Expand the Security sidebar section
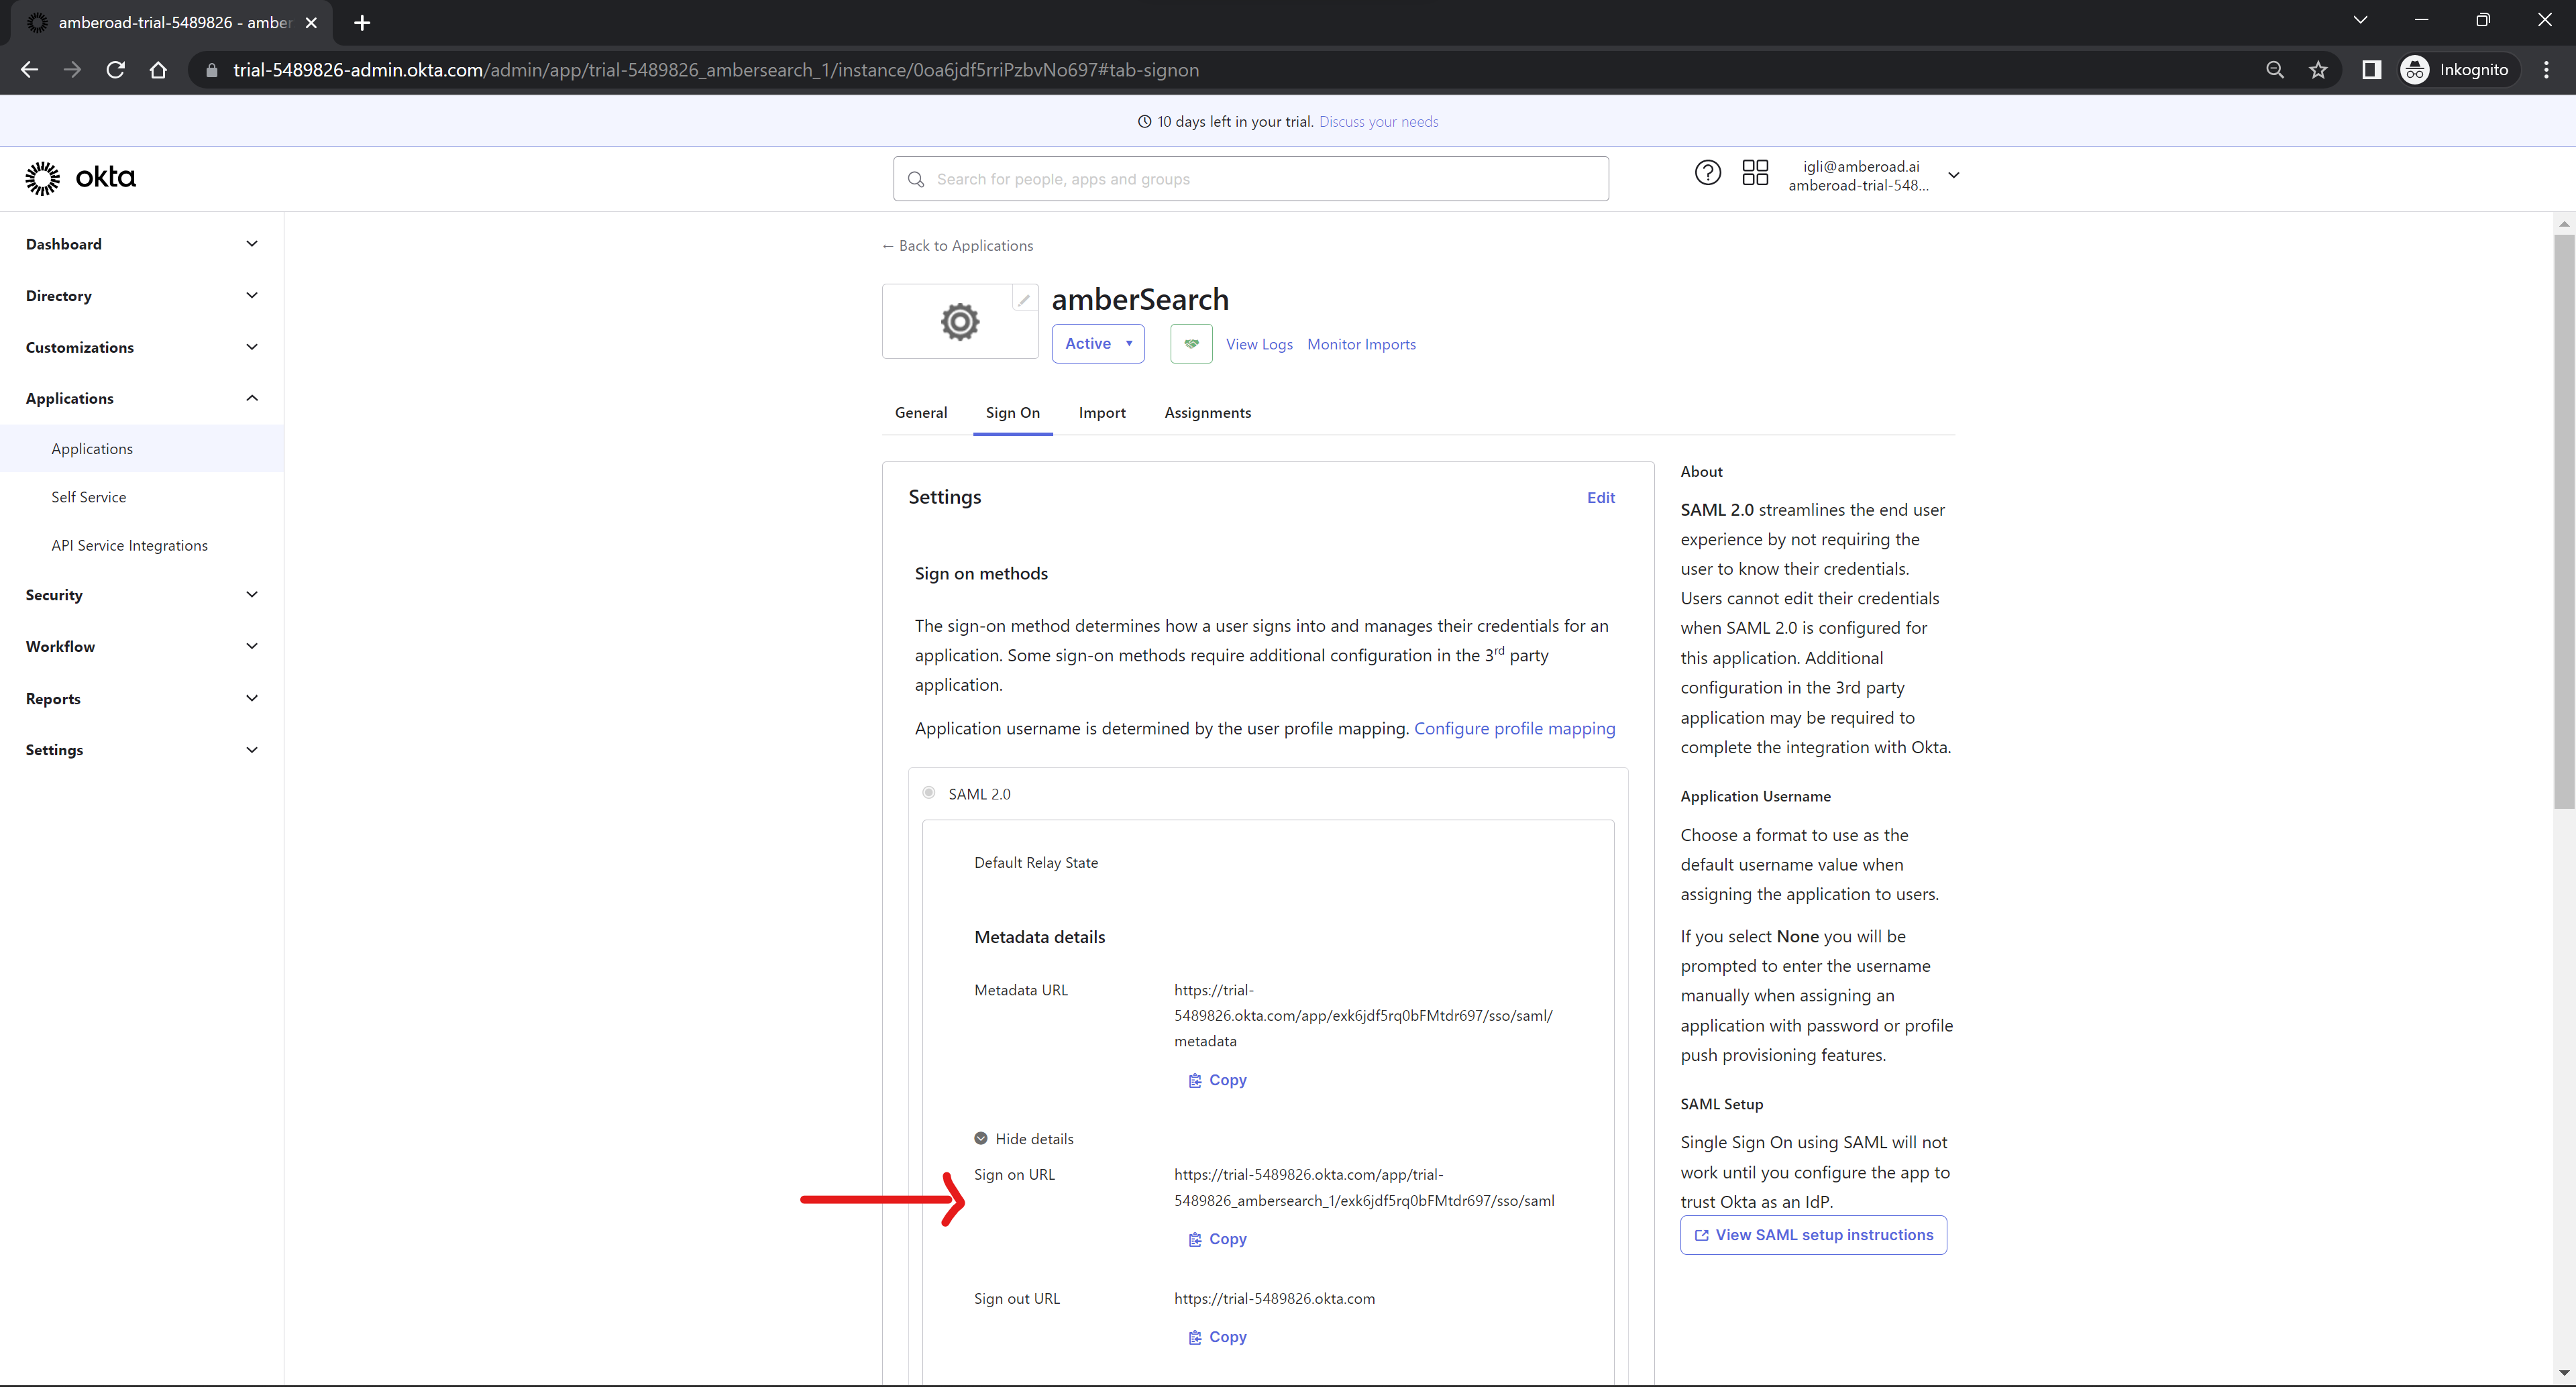Screen dimensions: 2576x1387 point(142,595)
